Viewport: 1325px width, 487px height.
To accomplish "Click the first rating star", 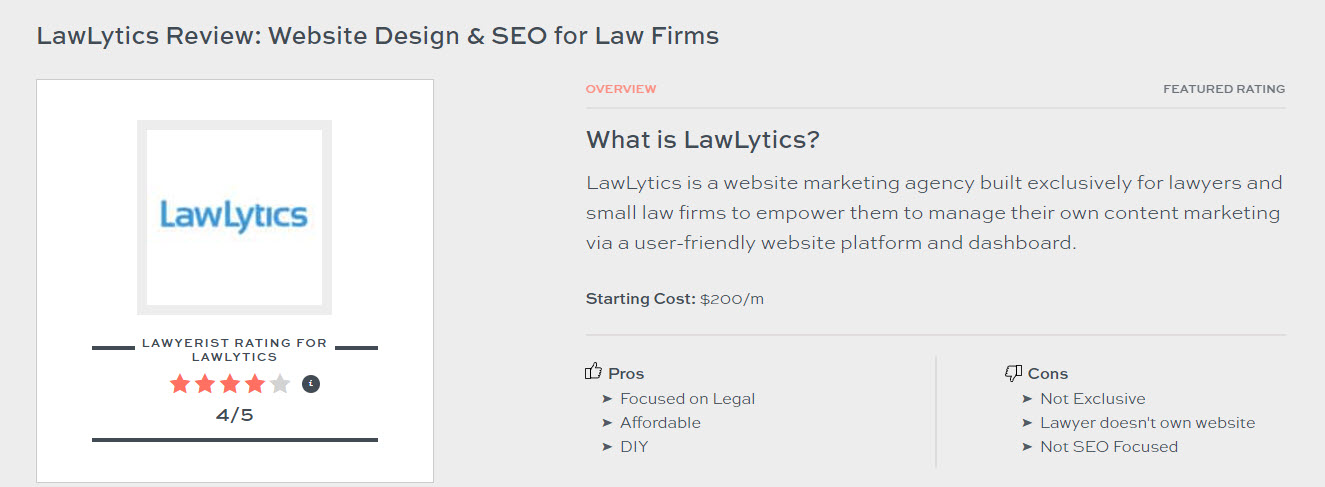I will tap(180, 383).
